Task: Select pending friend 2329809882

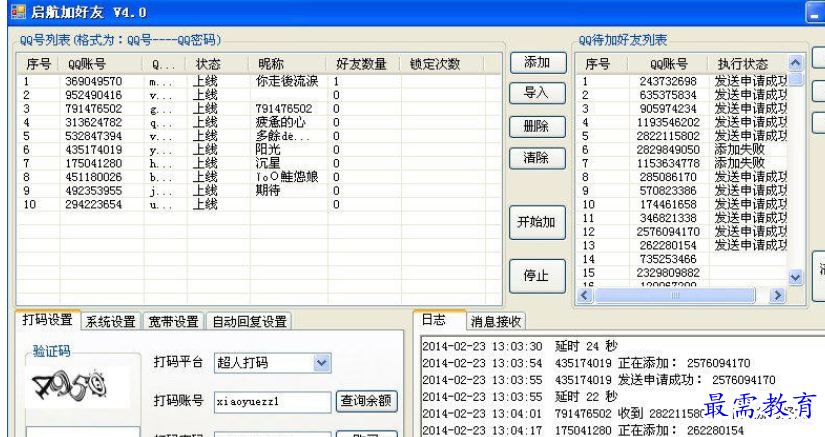Action: point(682,273)
